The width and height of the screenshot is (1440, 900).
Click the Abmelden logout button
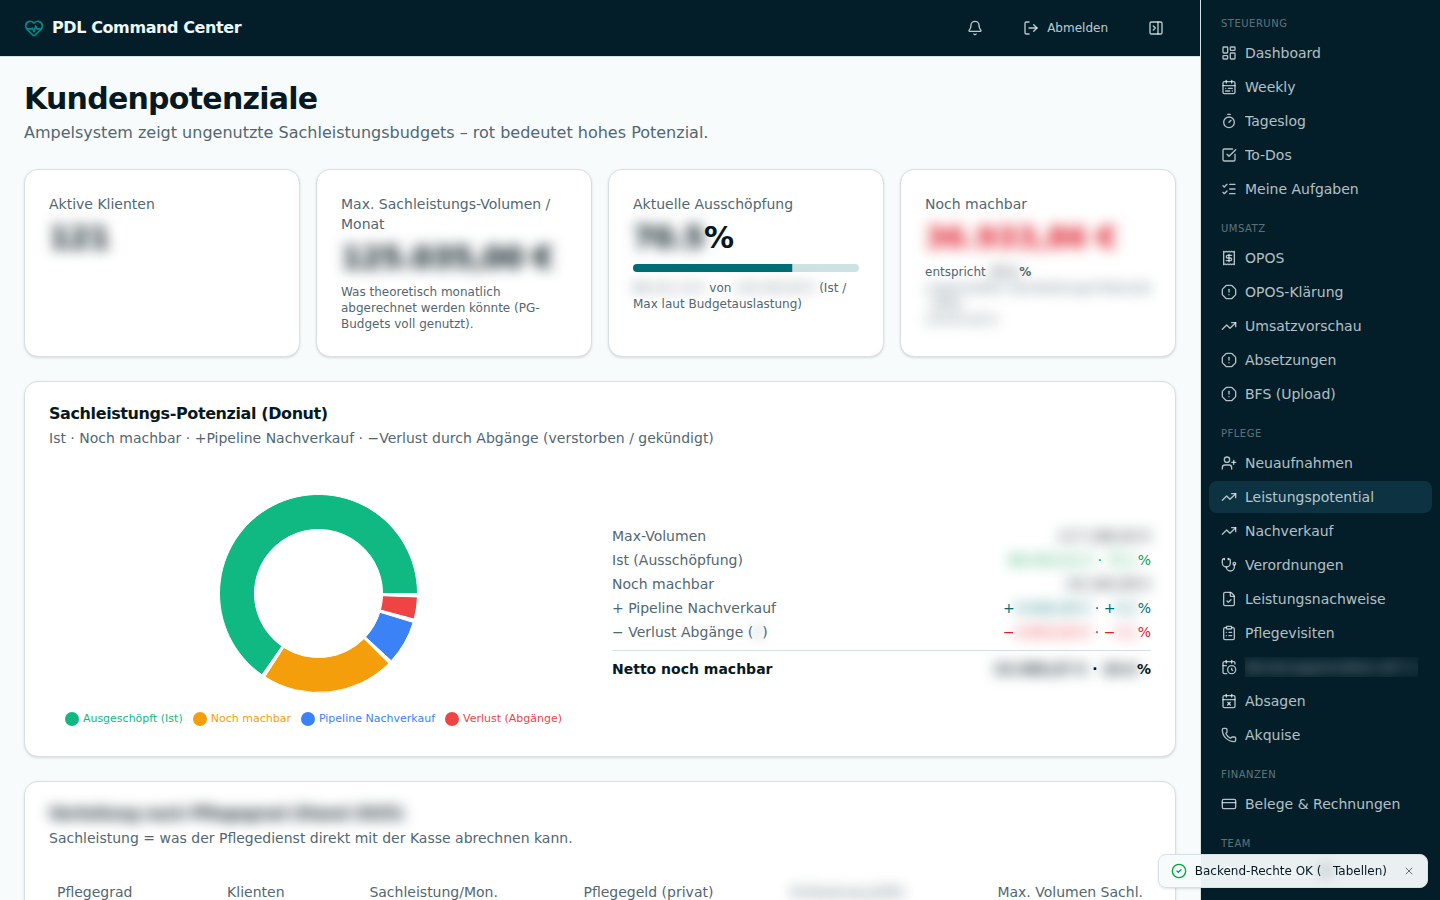pos(1066,28)
